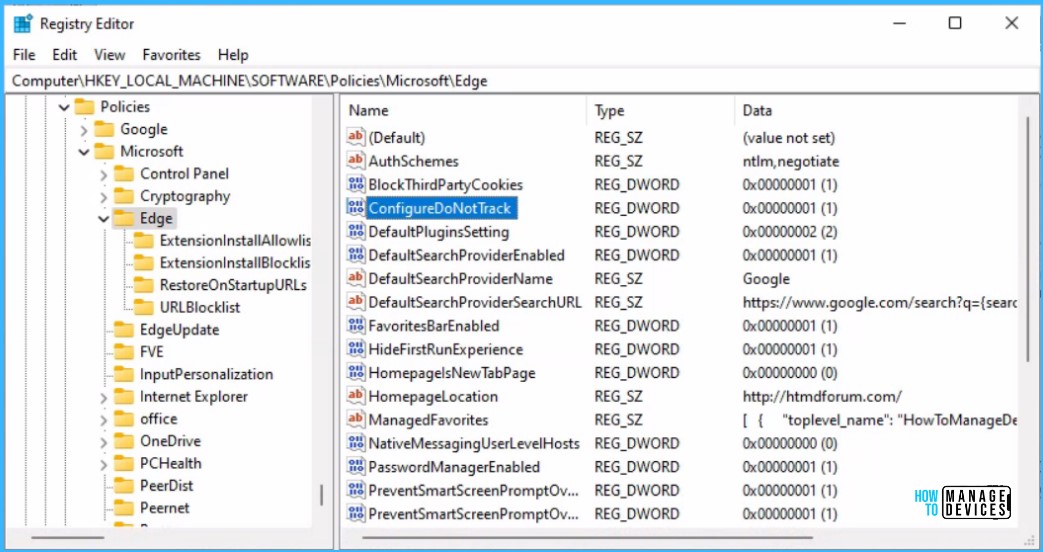The image size is (1043, 552).
Task: Expand the Google key chevron
Action: (x=84, y=130)
